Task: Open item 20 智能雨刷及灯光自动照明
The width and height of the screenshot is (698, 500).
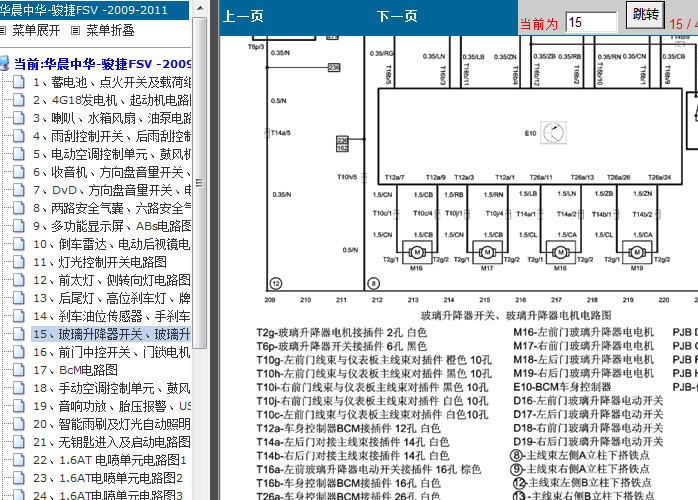Action: pyautogui.click(x=112, y=424)
